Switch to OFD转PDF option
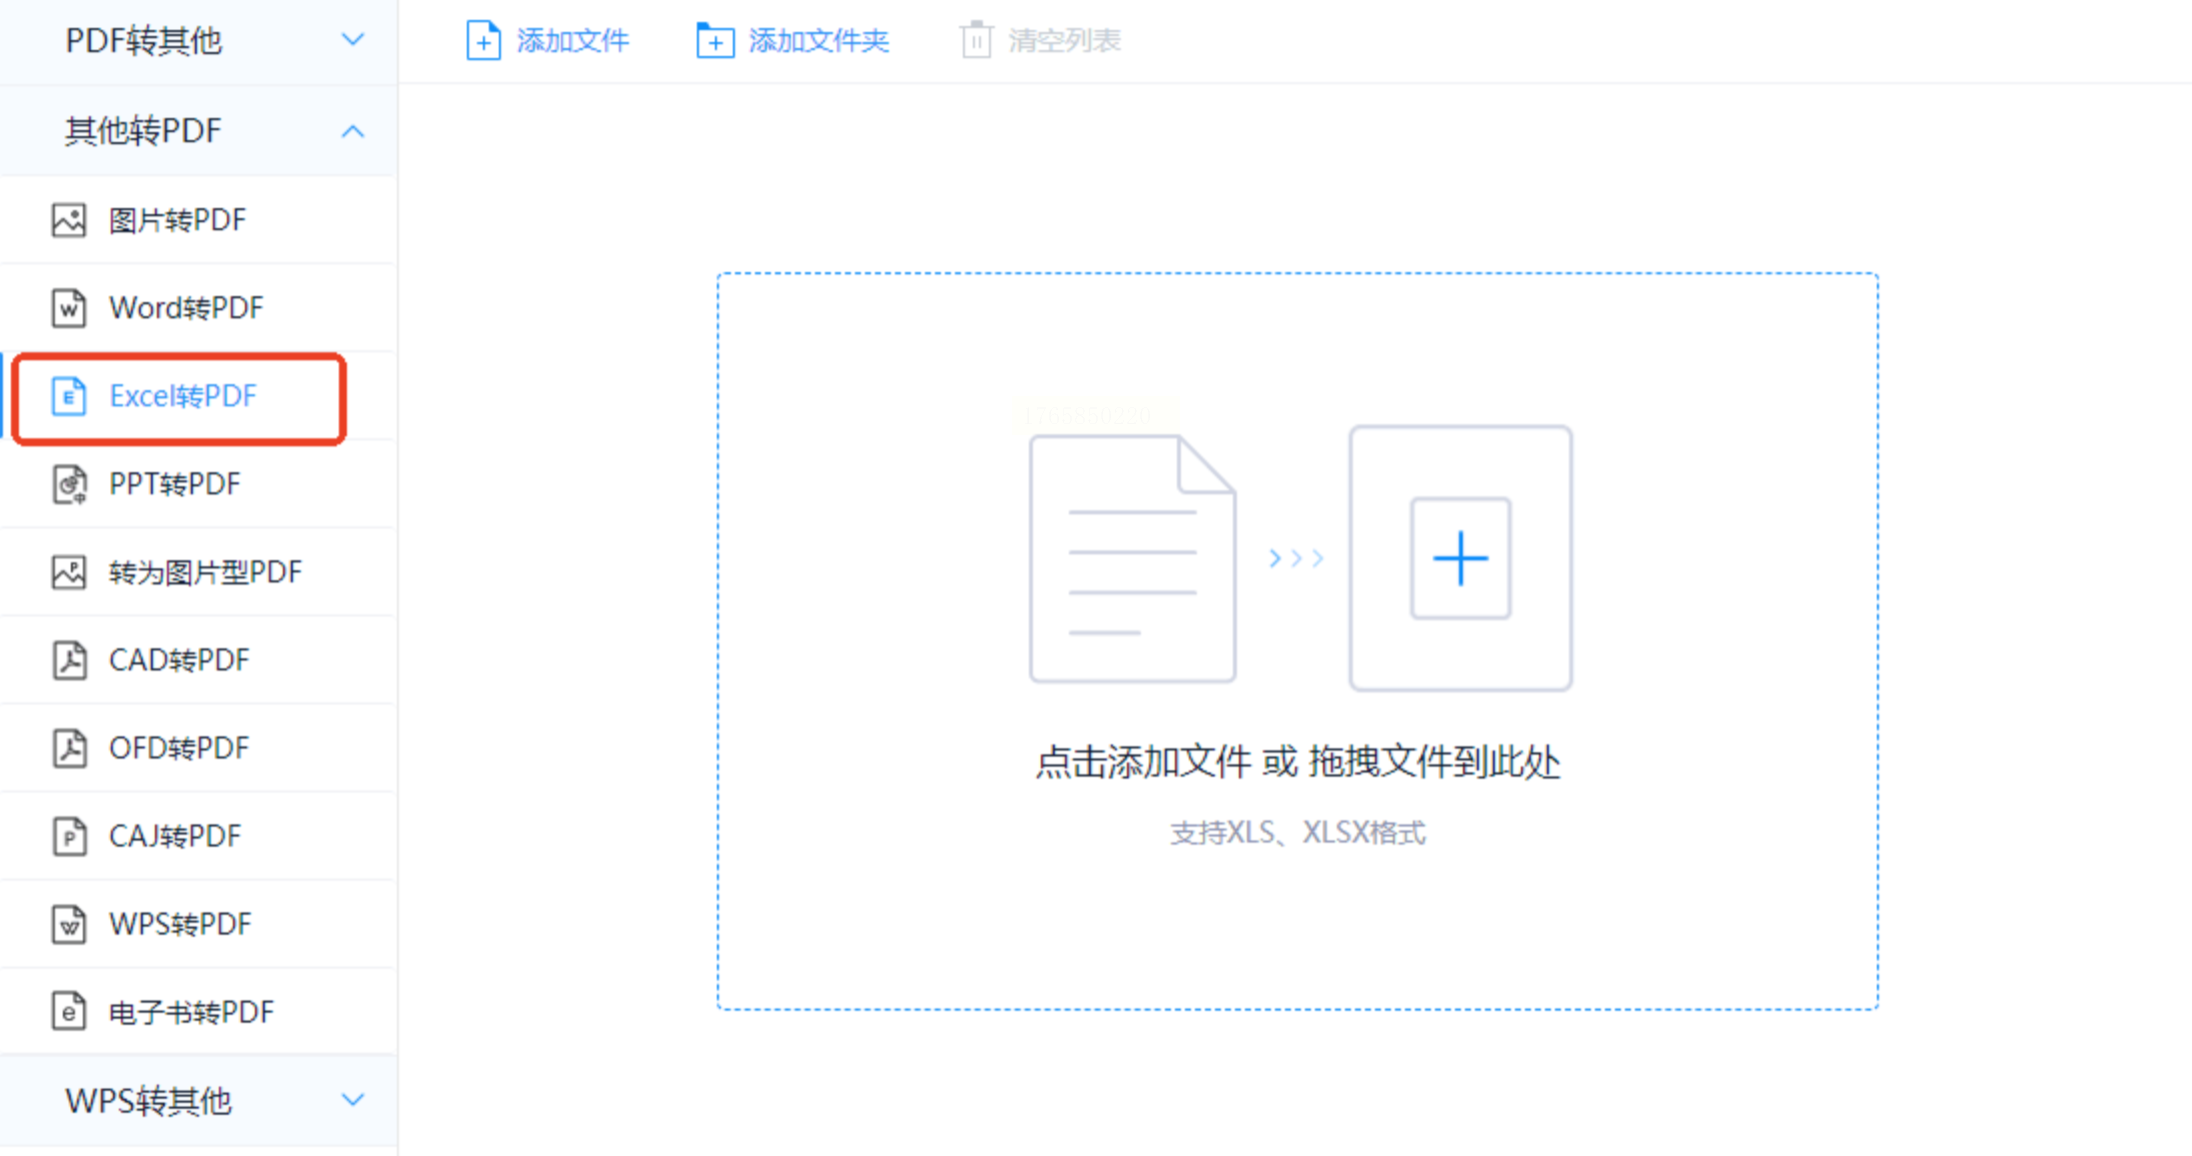Viewport: 2192px width, 1156px height. click(178, 748)
